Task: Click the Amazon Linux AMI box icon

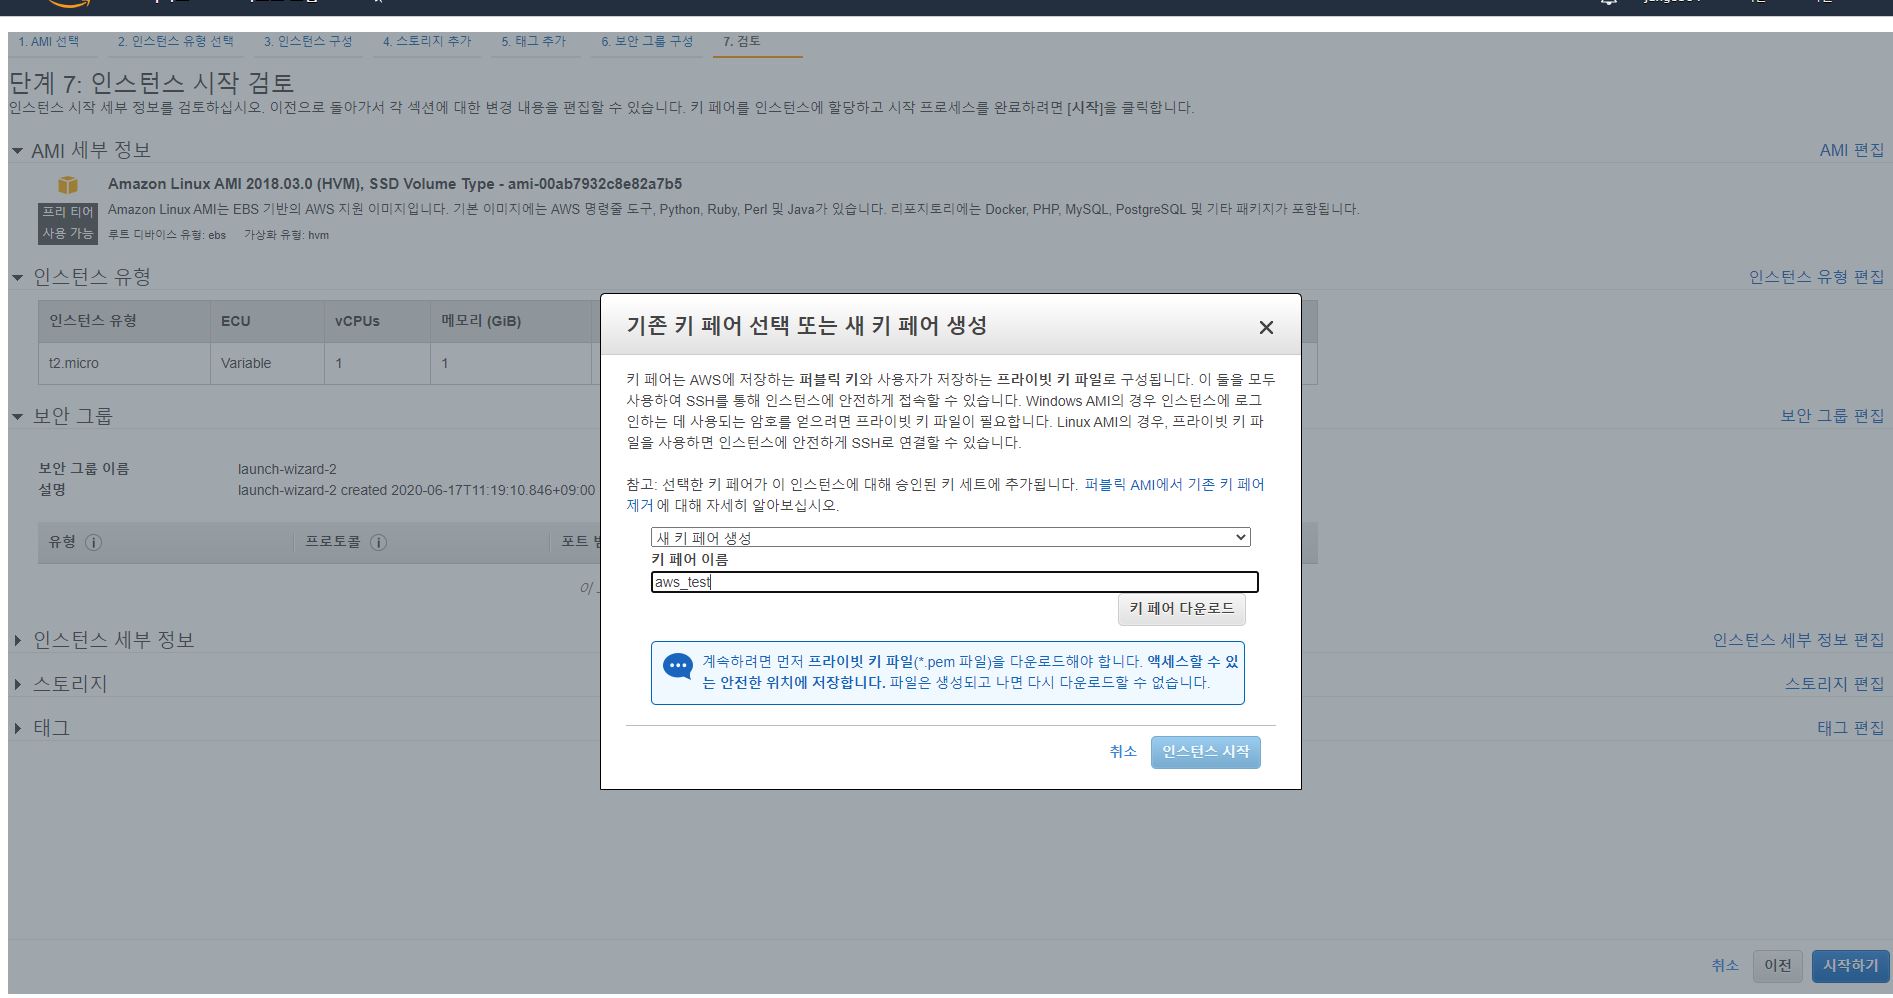Action: pyautogui.click(x=67, y=185)
